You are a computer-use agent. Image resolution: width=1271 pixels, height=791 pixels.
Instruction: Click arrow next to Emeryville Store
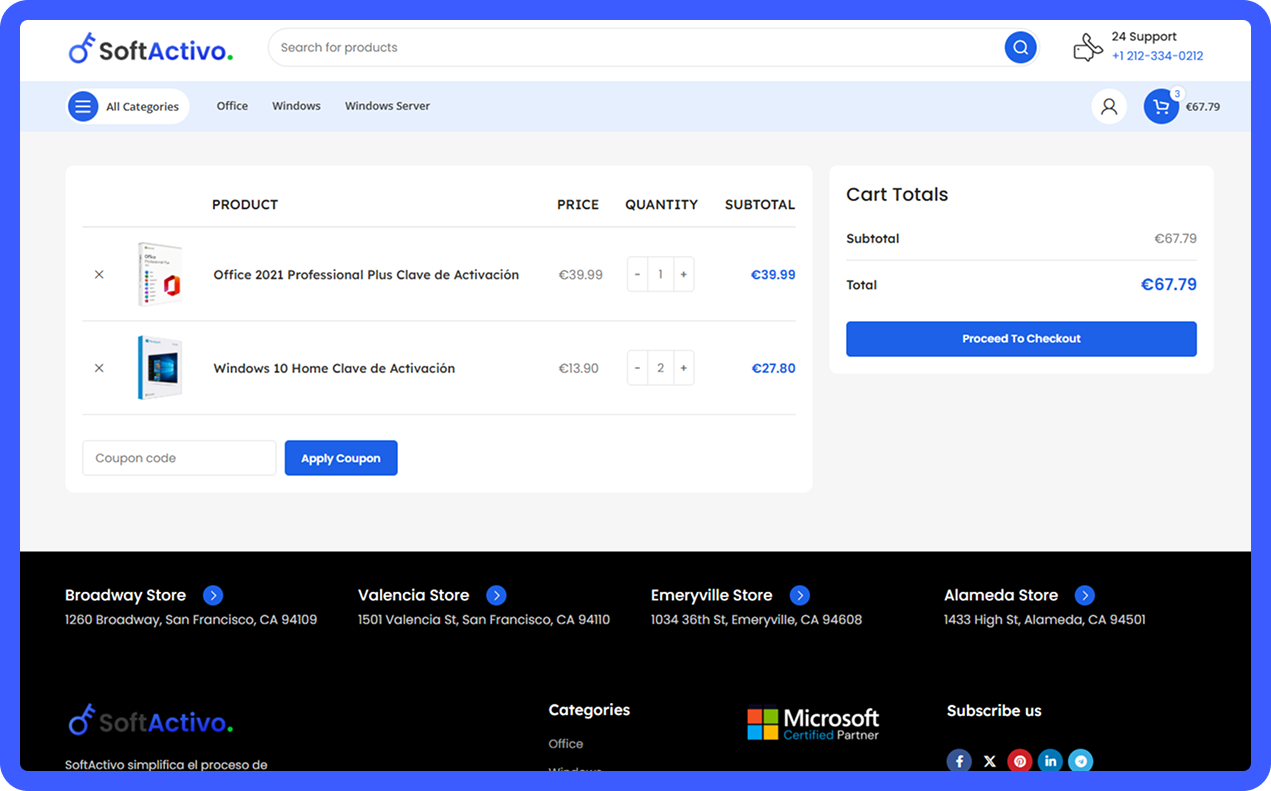(x=799, y=595)
